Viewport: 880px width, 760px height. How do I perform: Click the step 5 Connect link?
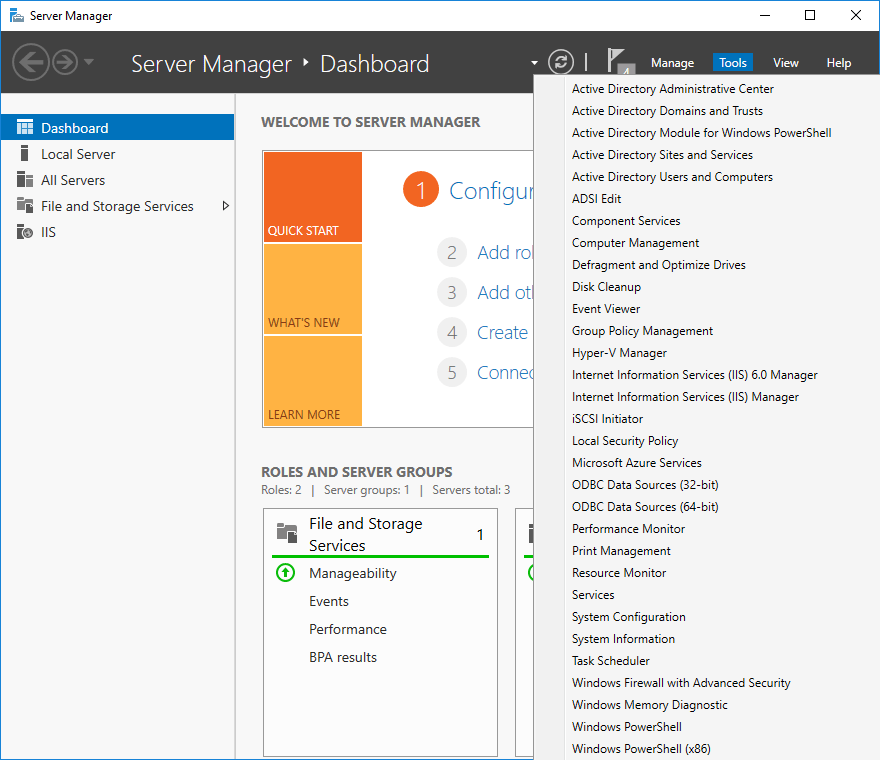[x=505, y=372]
